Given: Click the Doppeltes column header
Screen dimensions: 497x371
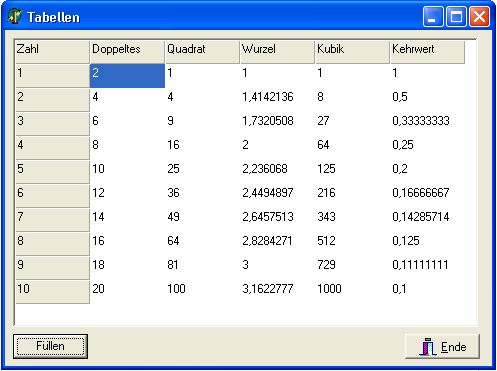Looking at the screenshot, I should pos(127,52).
